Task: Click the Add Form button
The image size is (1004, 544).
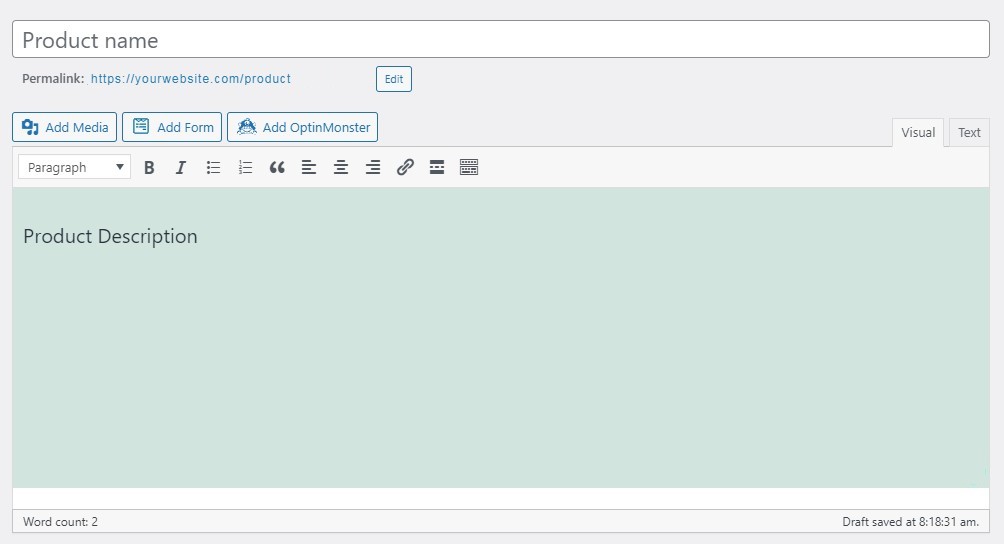Action: (x=172, y=127)
